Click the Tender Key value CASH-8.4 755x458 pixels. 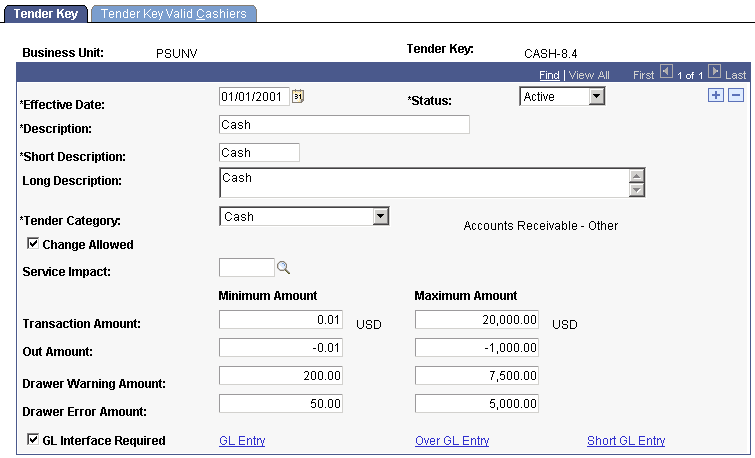pos(550,53)
